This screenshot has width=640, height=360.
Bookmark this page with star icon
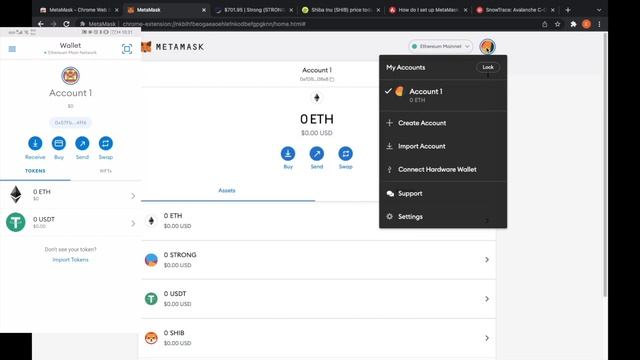pos(558,24)
